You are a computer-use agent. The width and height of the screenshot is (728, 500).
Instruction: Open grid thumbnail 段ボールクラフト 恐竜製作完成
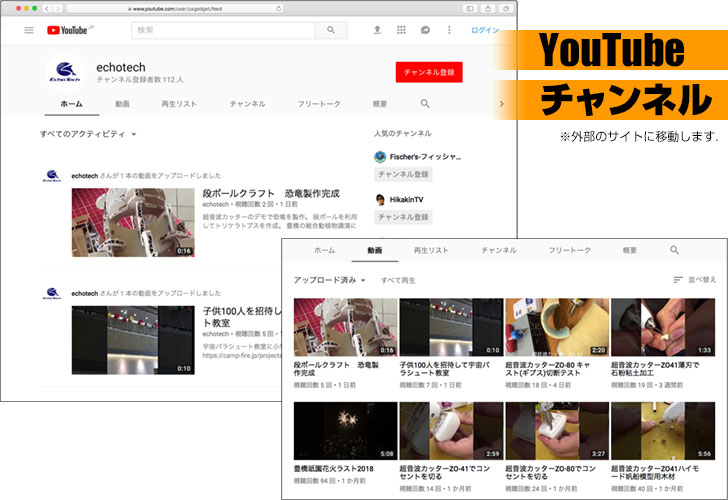345,327
